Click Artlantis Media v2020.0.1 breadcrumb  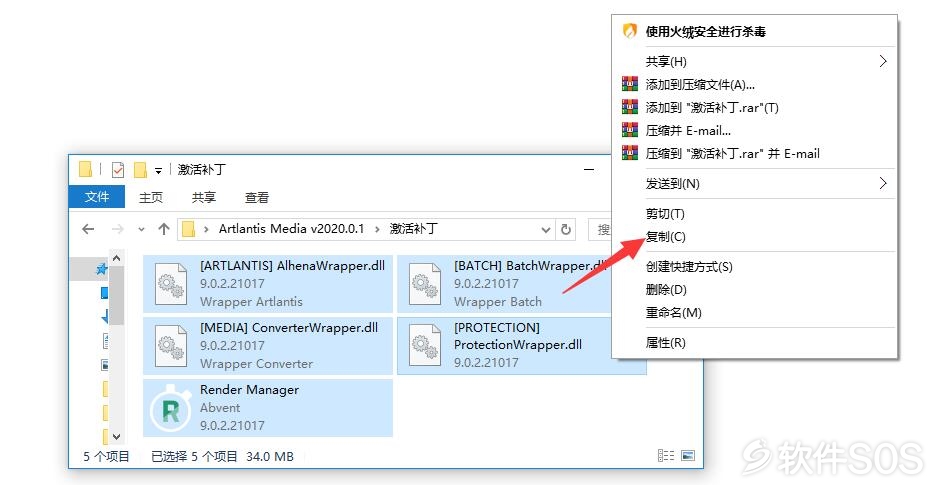[x=291, y=229]
